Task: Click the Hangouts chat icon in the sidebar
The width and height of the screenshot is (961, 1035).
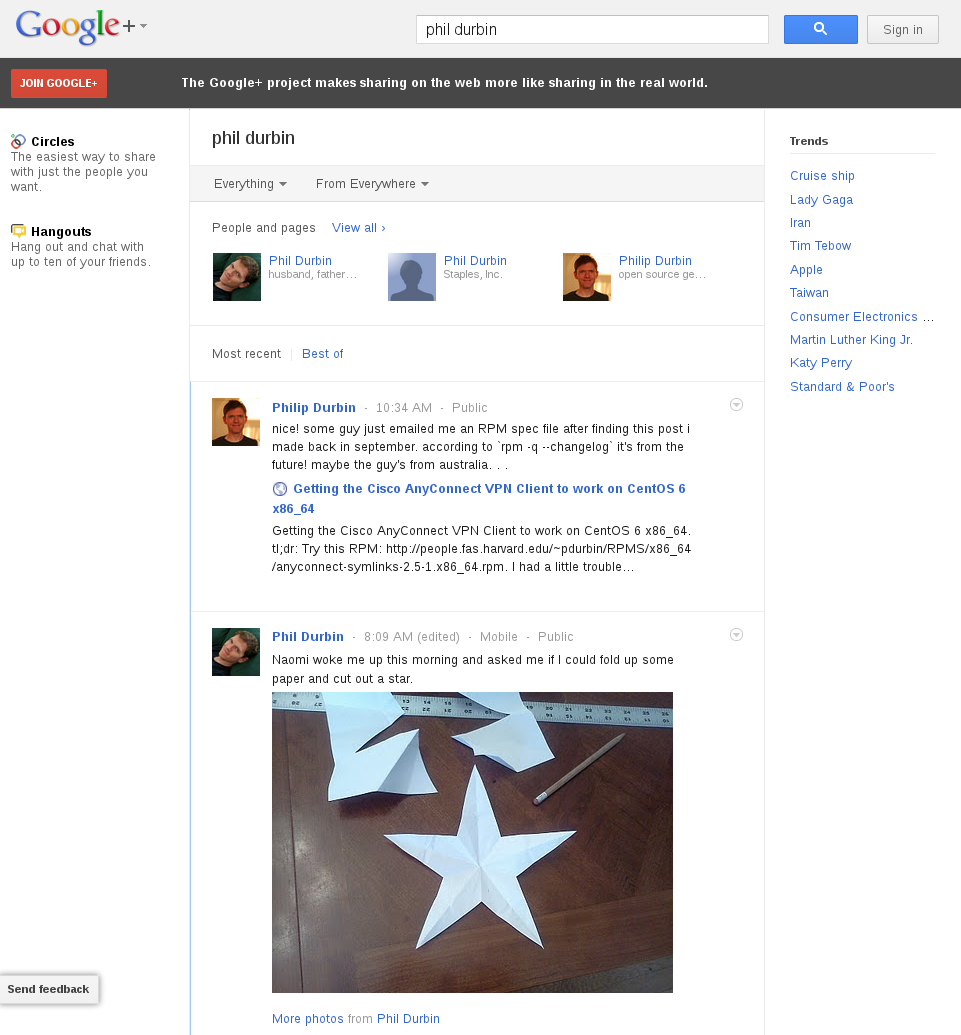Action: [x=18, y=231]
